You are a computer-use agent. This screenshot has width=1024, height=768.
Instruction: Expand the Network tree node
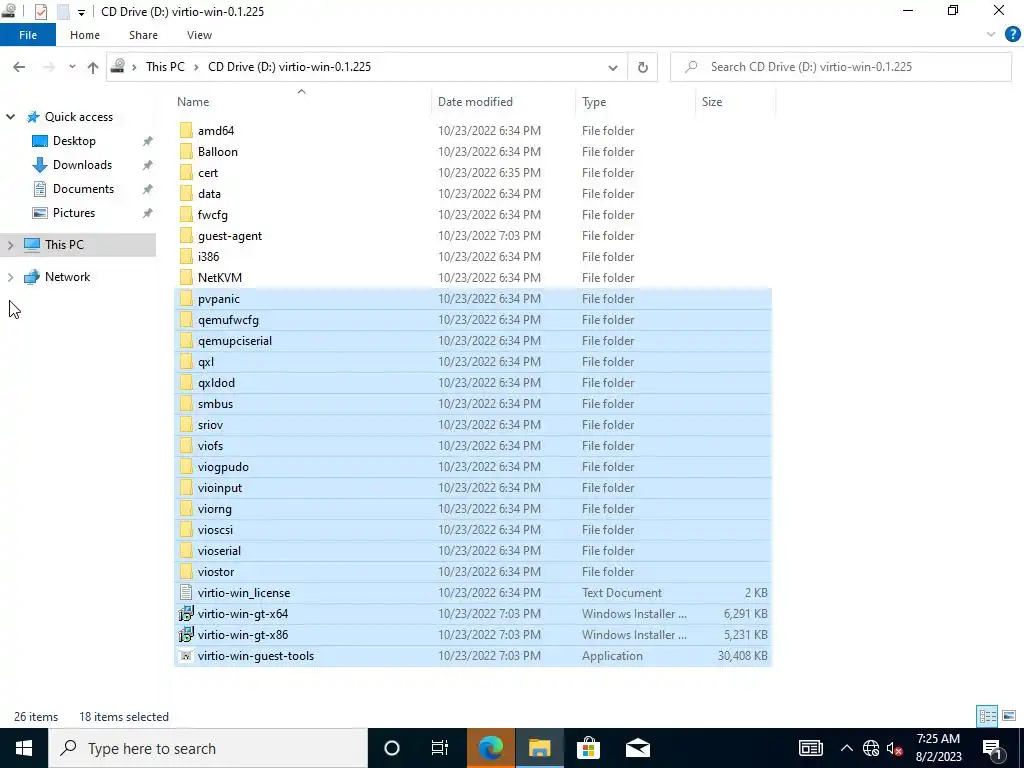[x=10, y=277]
